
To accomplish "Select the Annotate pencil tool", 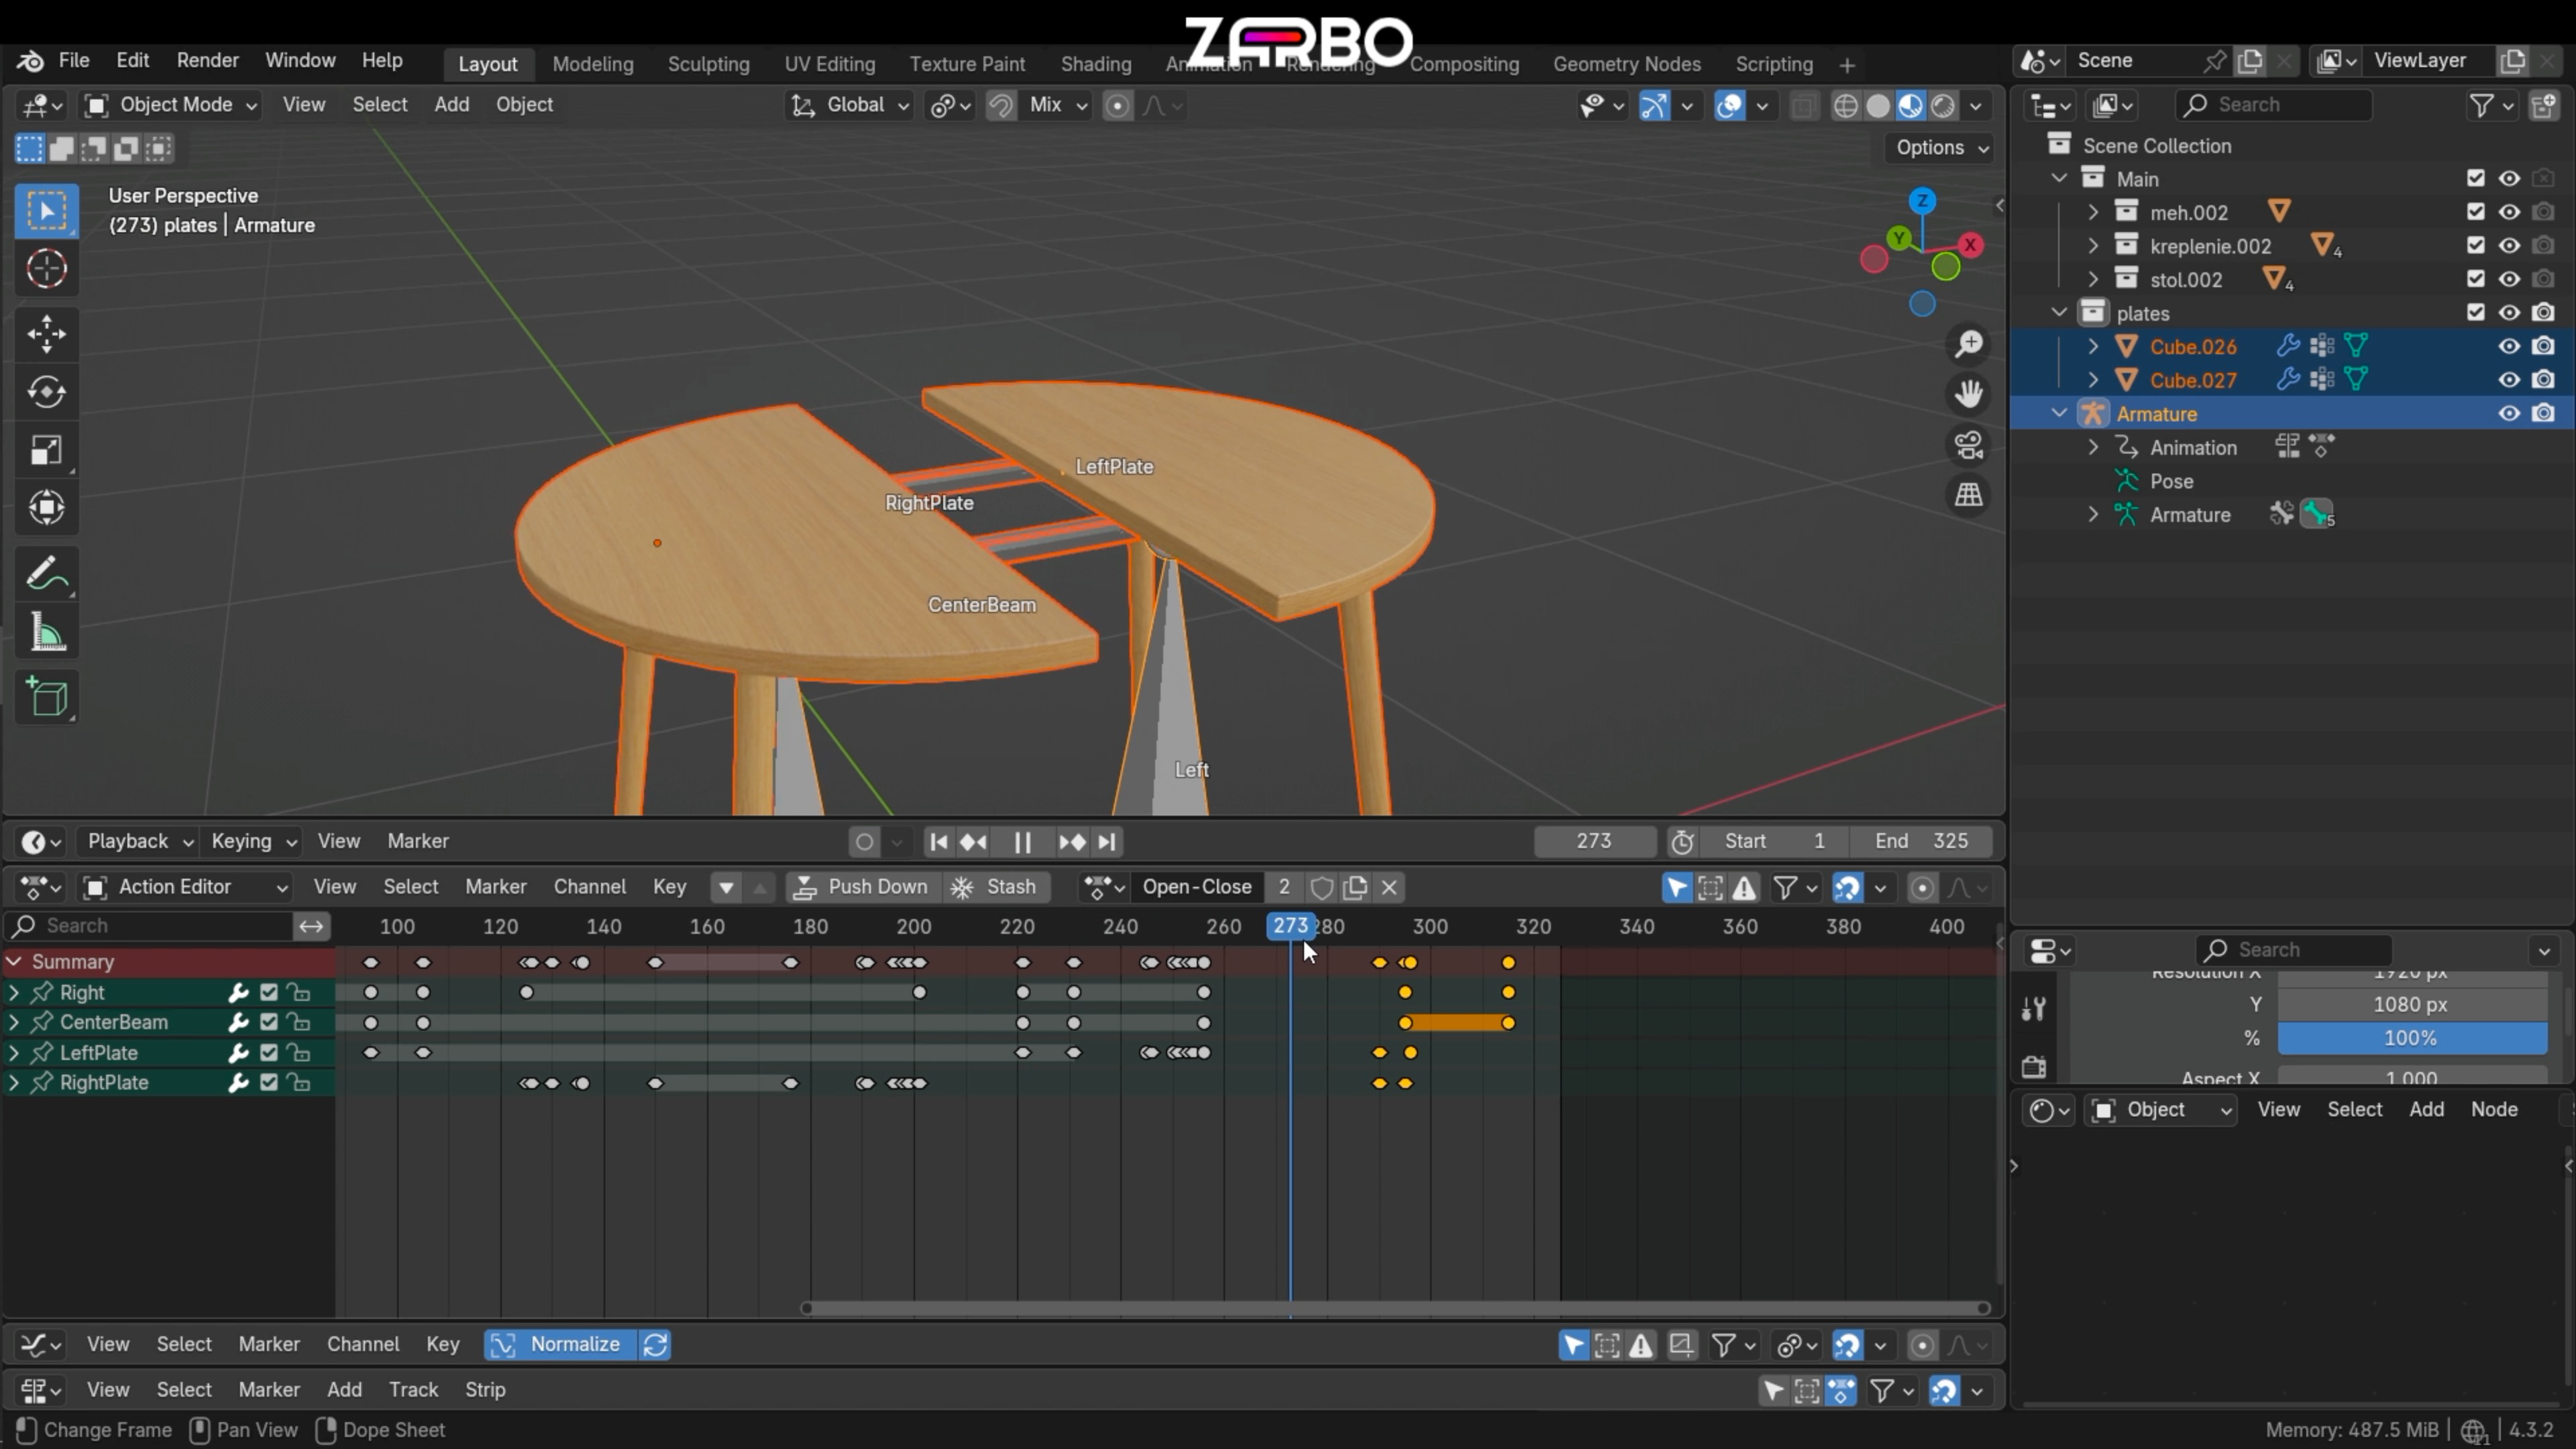I will pos(46,575).
